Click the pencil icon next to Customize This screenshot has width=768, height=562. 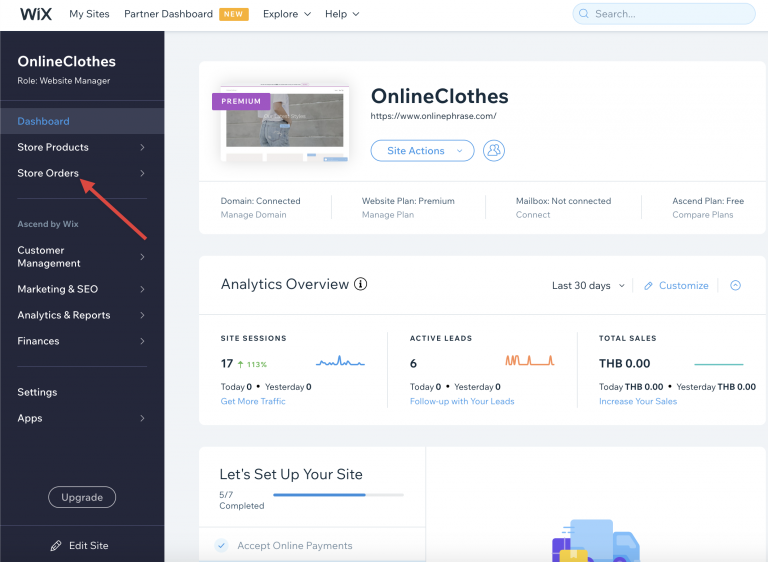[x=648, y=286]
